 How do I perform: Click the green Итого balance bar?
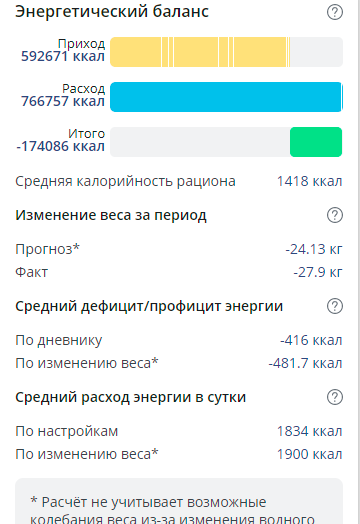(x=316, y=142)
